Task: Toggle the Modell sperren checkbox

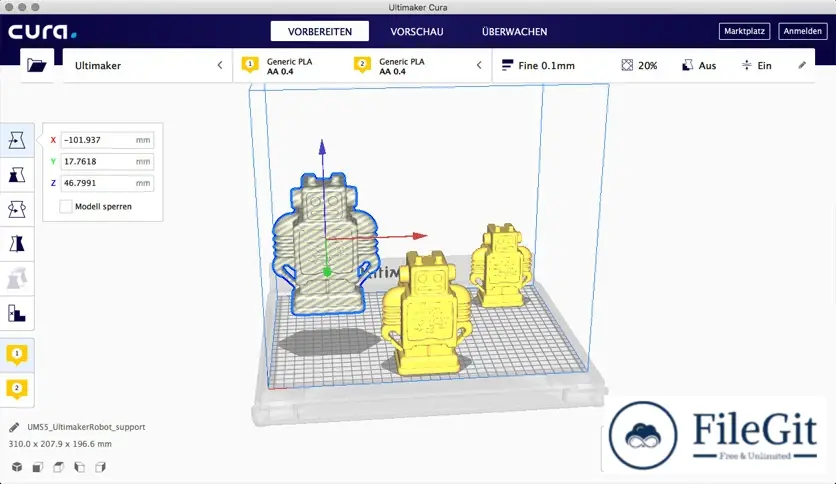Action: [x=66, y=206]
